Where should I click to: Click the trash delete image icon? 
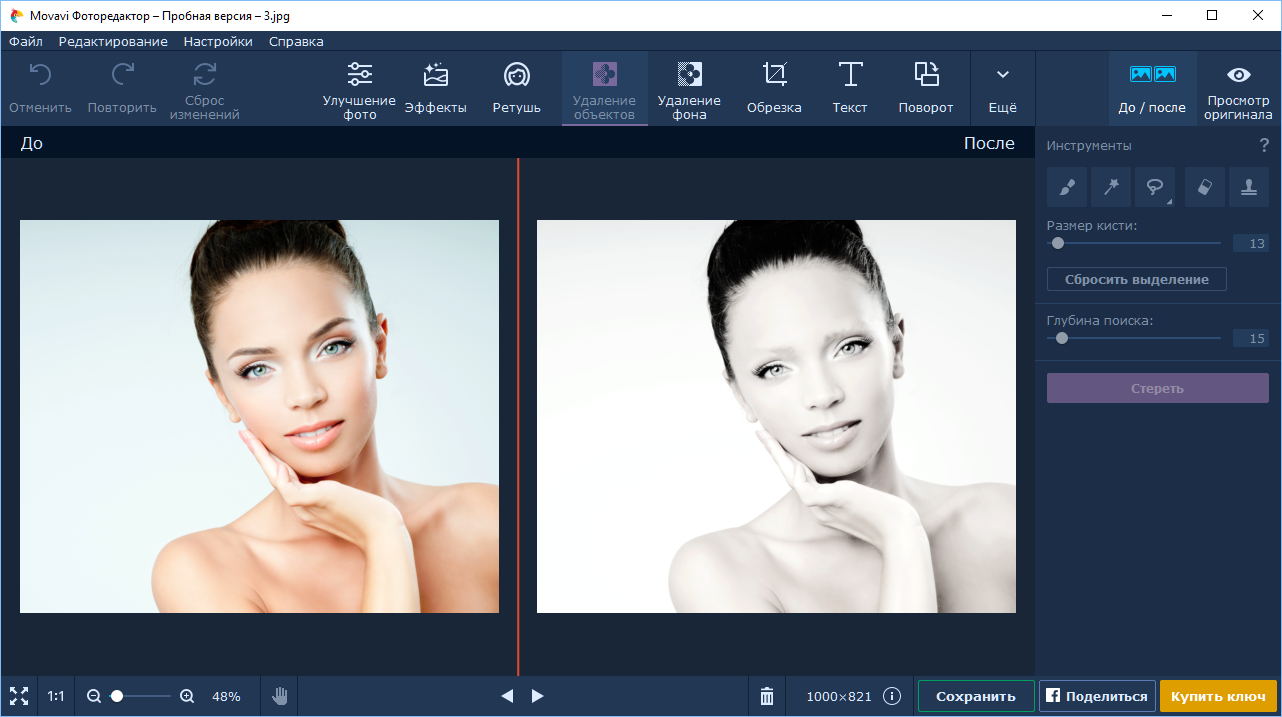pyautogui.click(x=767, y=696)
